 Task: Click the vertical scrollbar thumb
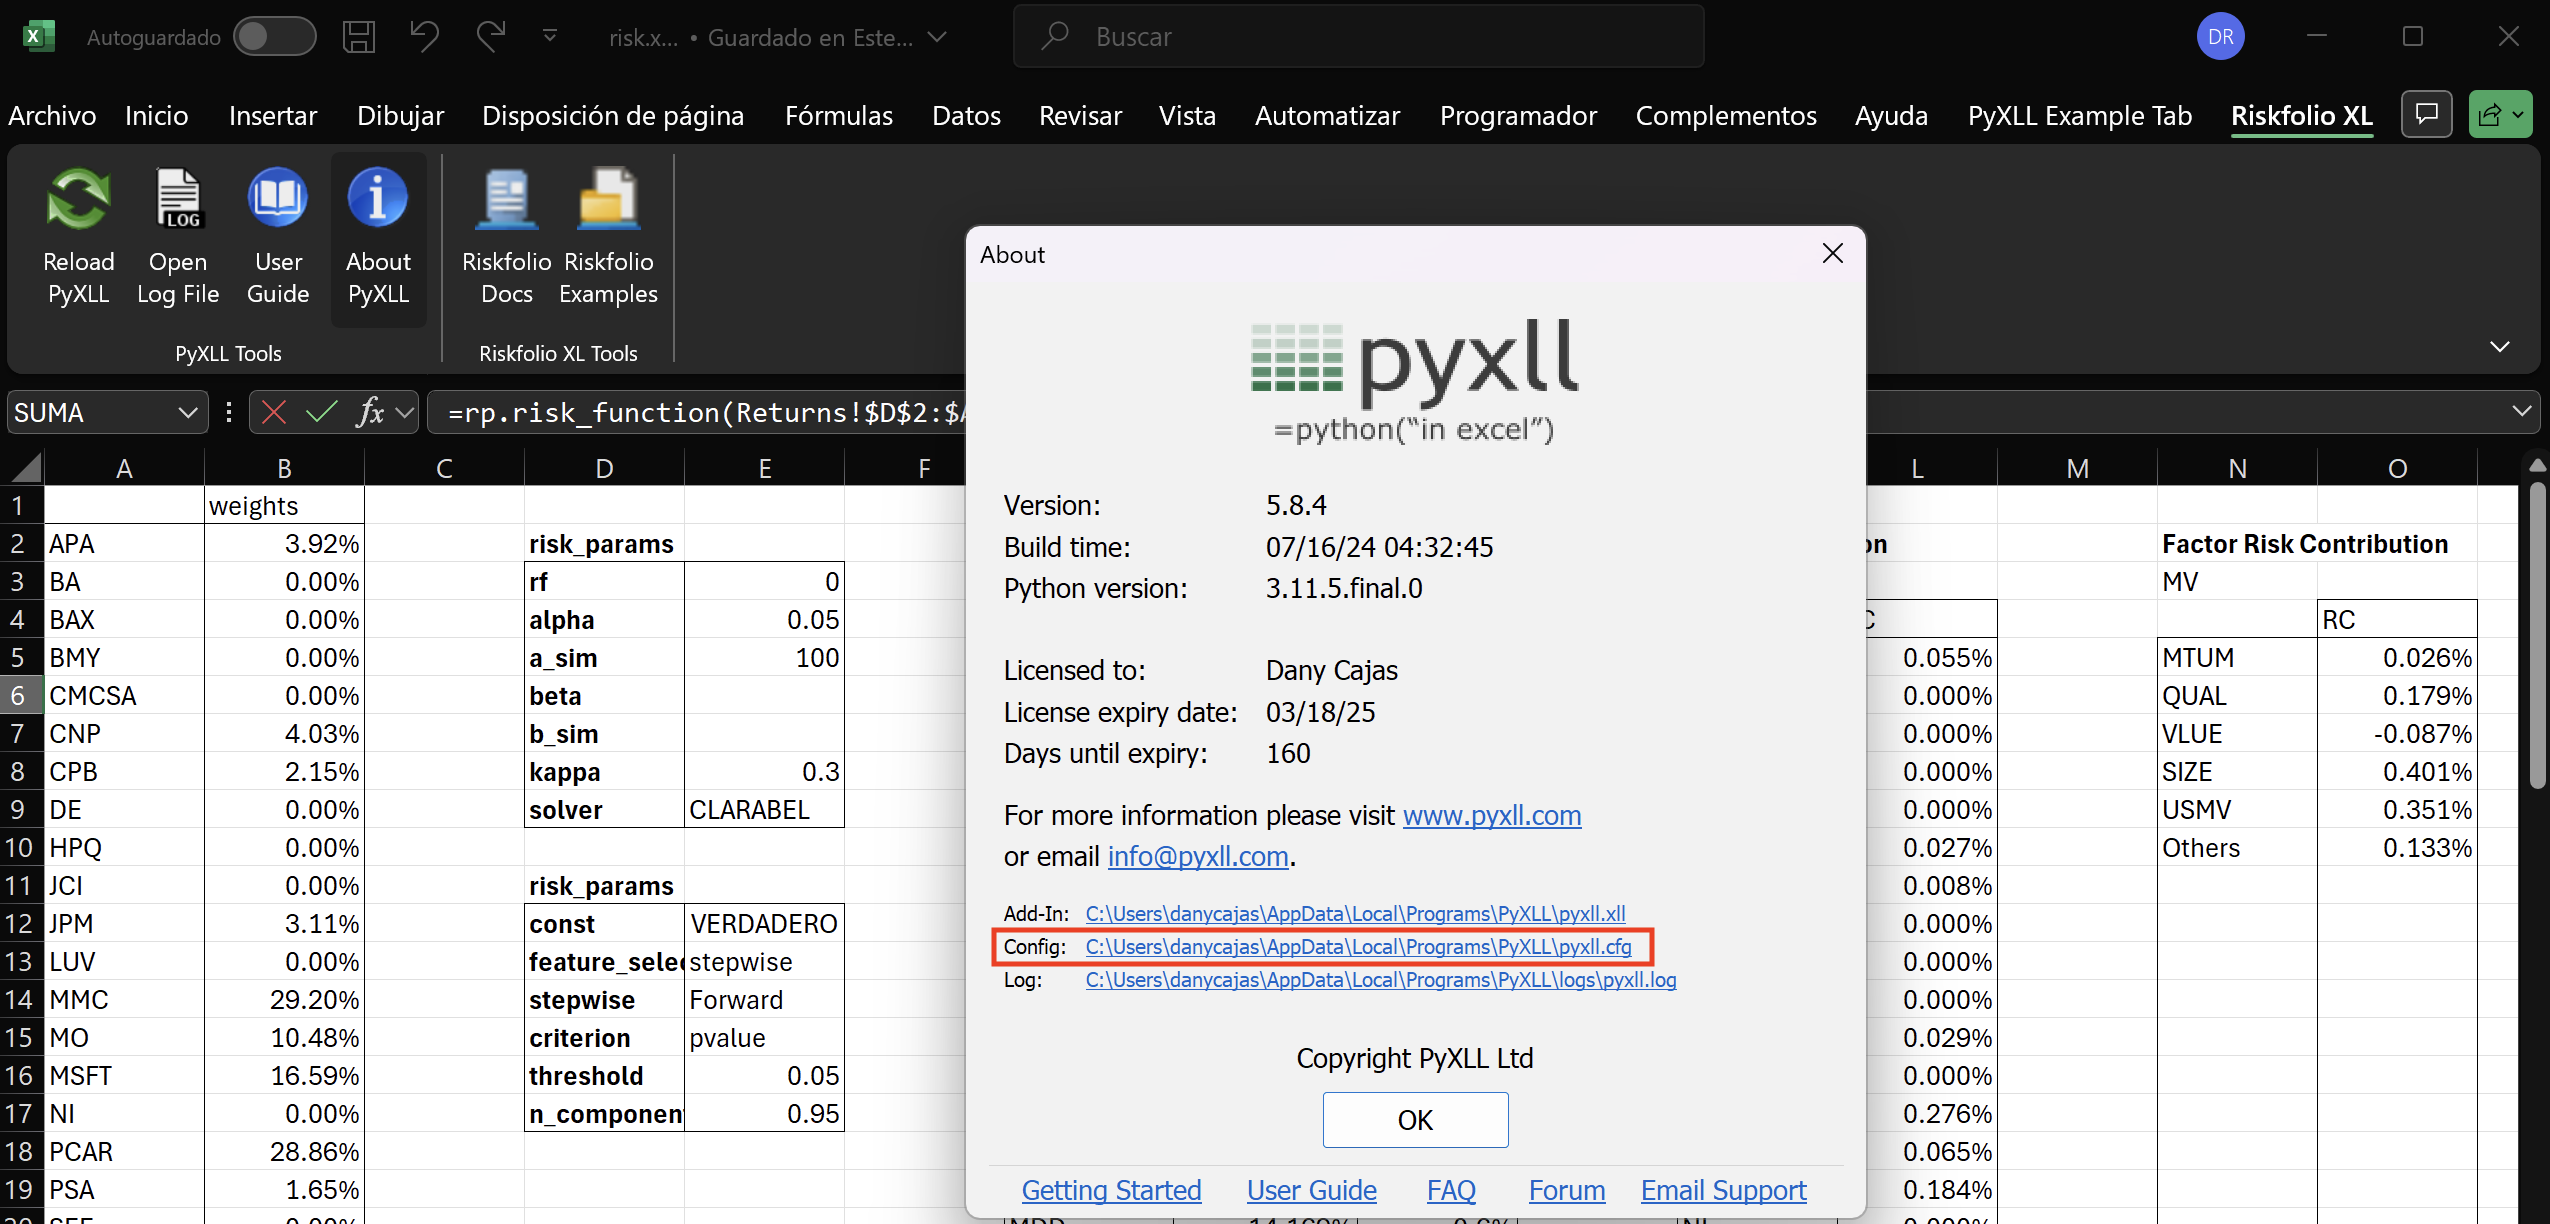(2537, 636)
